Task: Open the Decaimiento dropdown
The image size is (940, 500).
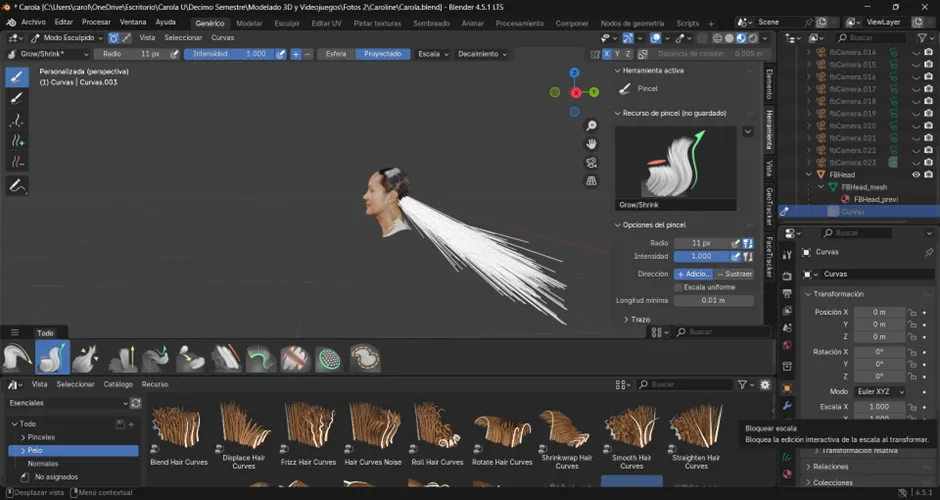Action: (482, 54)
